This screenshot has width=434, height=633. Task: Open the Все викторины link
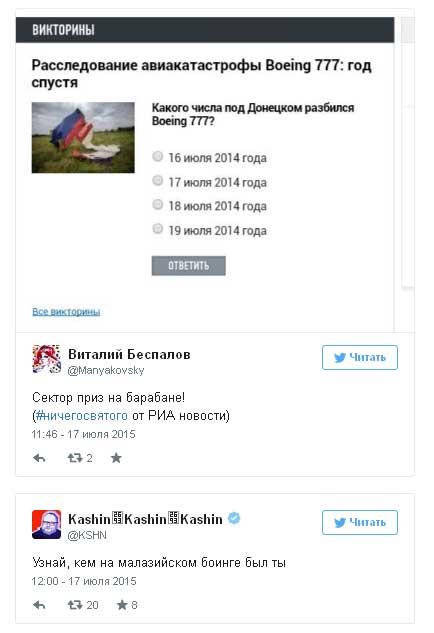pyautogui.click(x=66, y=312)
